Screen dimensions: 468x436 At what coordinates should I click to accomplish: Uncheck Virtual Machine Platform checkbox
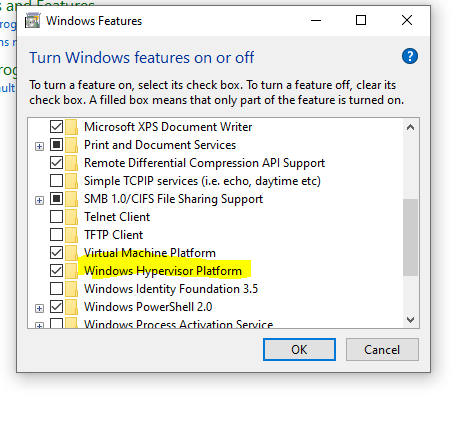pyautogui.click(x=56, y=253)
